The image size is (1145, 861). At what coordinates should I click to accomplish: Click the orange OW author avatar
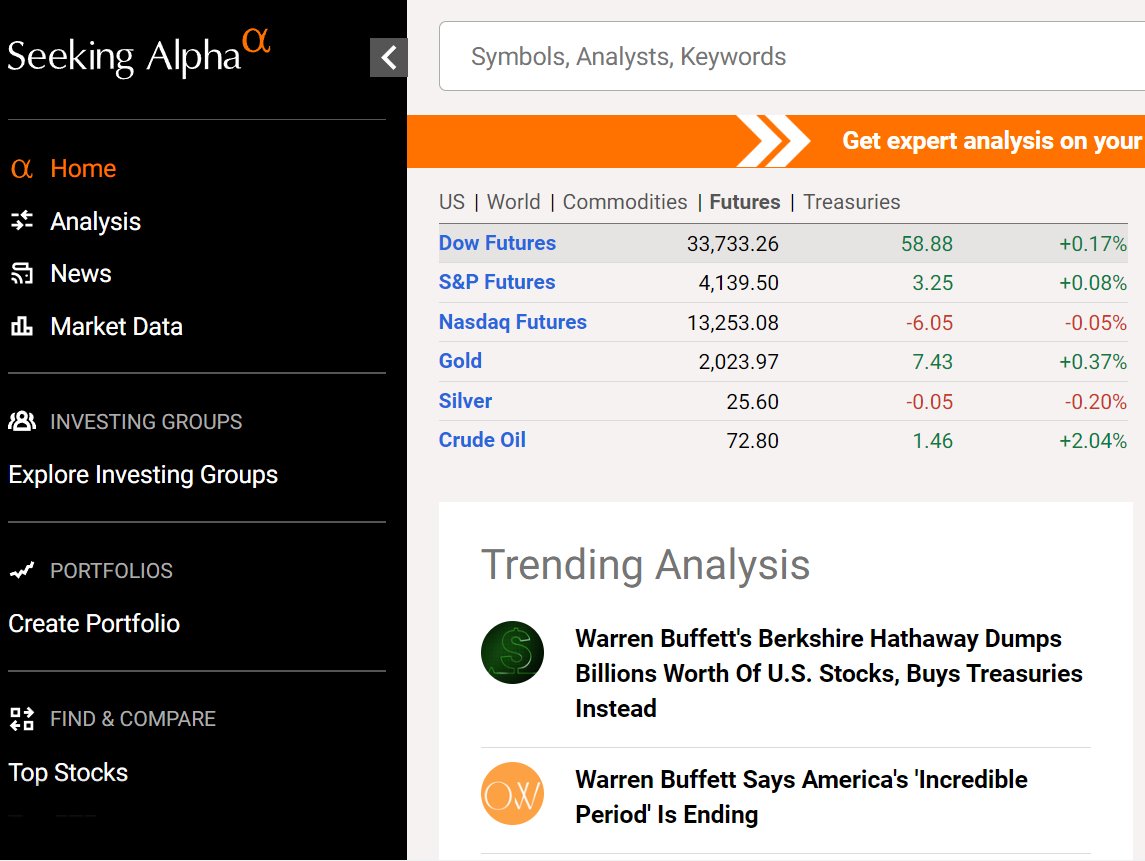pos(513,794)
